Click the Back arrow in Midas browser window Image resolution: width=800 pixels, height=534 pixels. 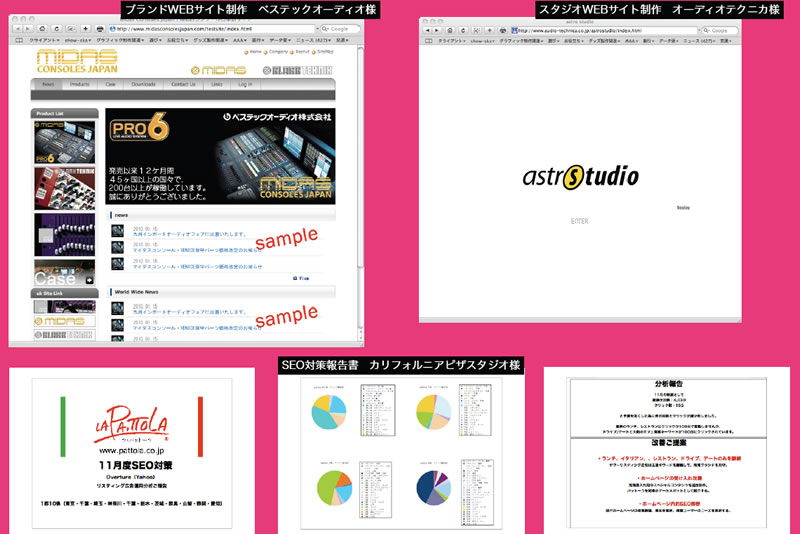(19, 29)
